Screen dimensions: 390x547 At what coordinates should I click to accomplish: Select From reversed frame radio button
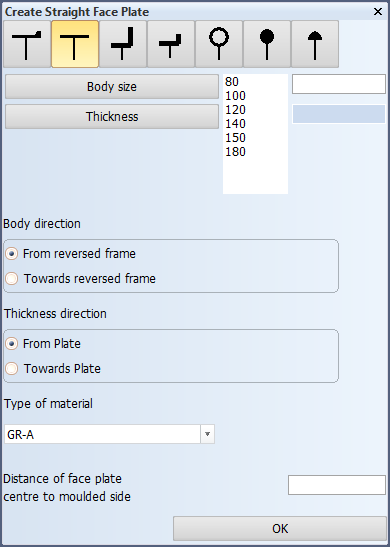click(12, 254)
